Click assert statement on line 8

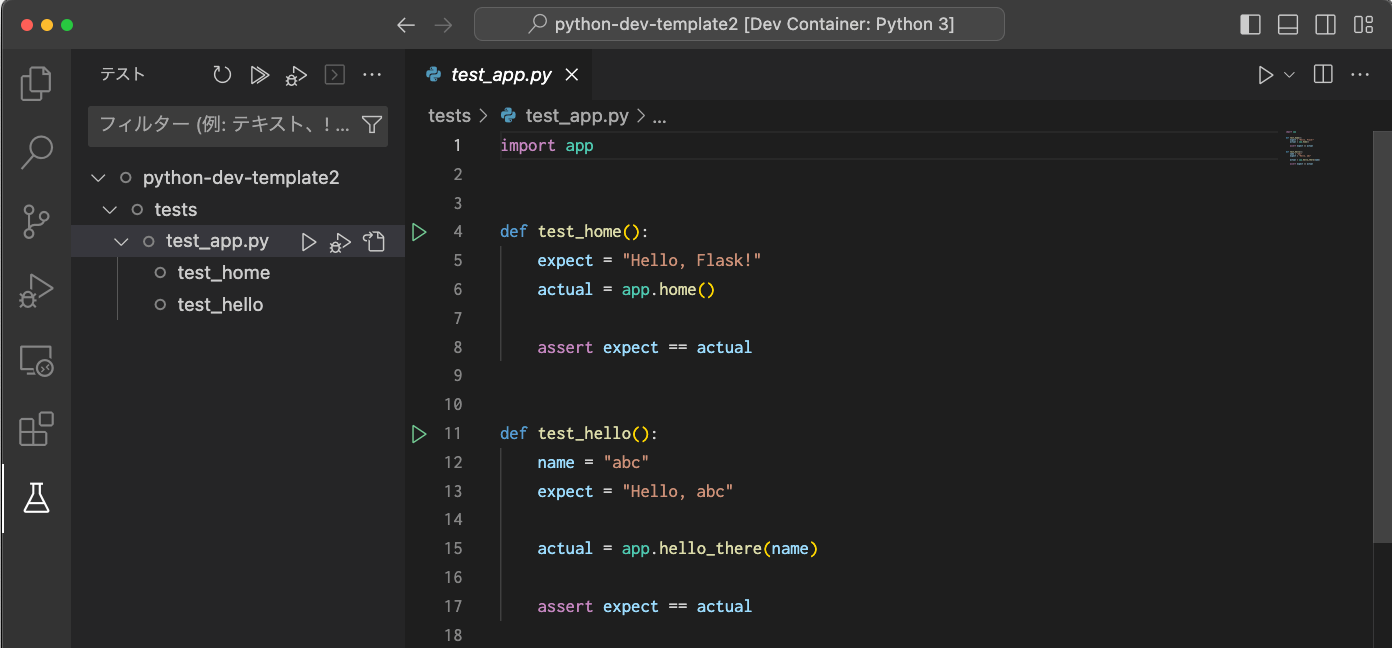[x=645, y=348]
